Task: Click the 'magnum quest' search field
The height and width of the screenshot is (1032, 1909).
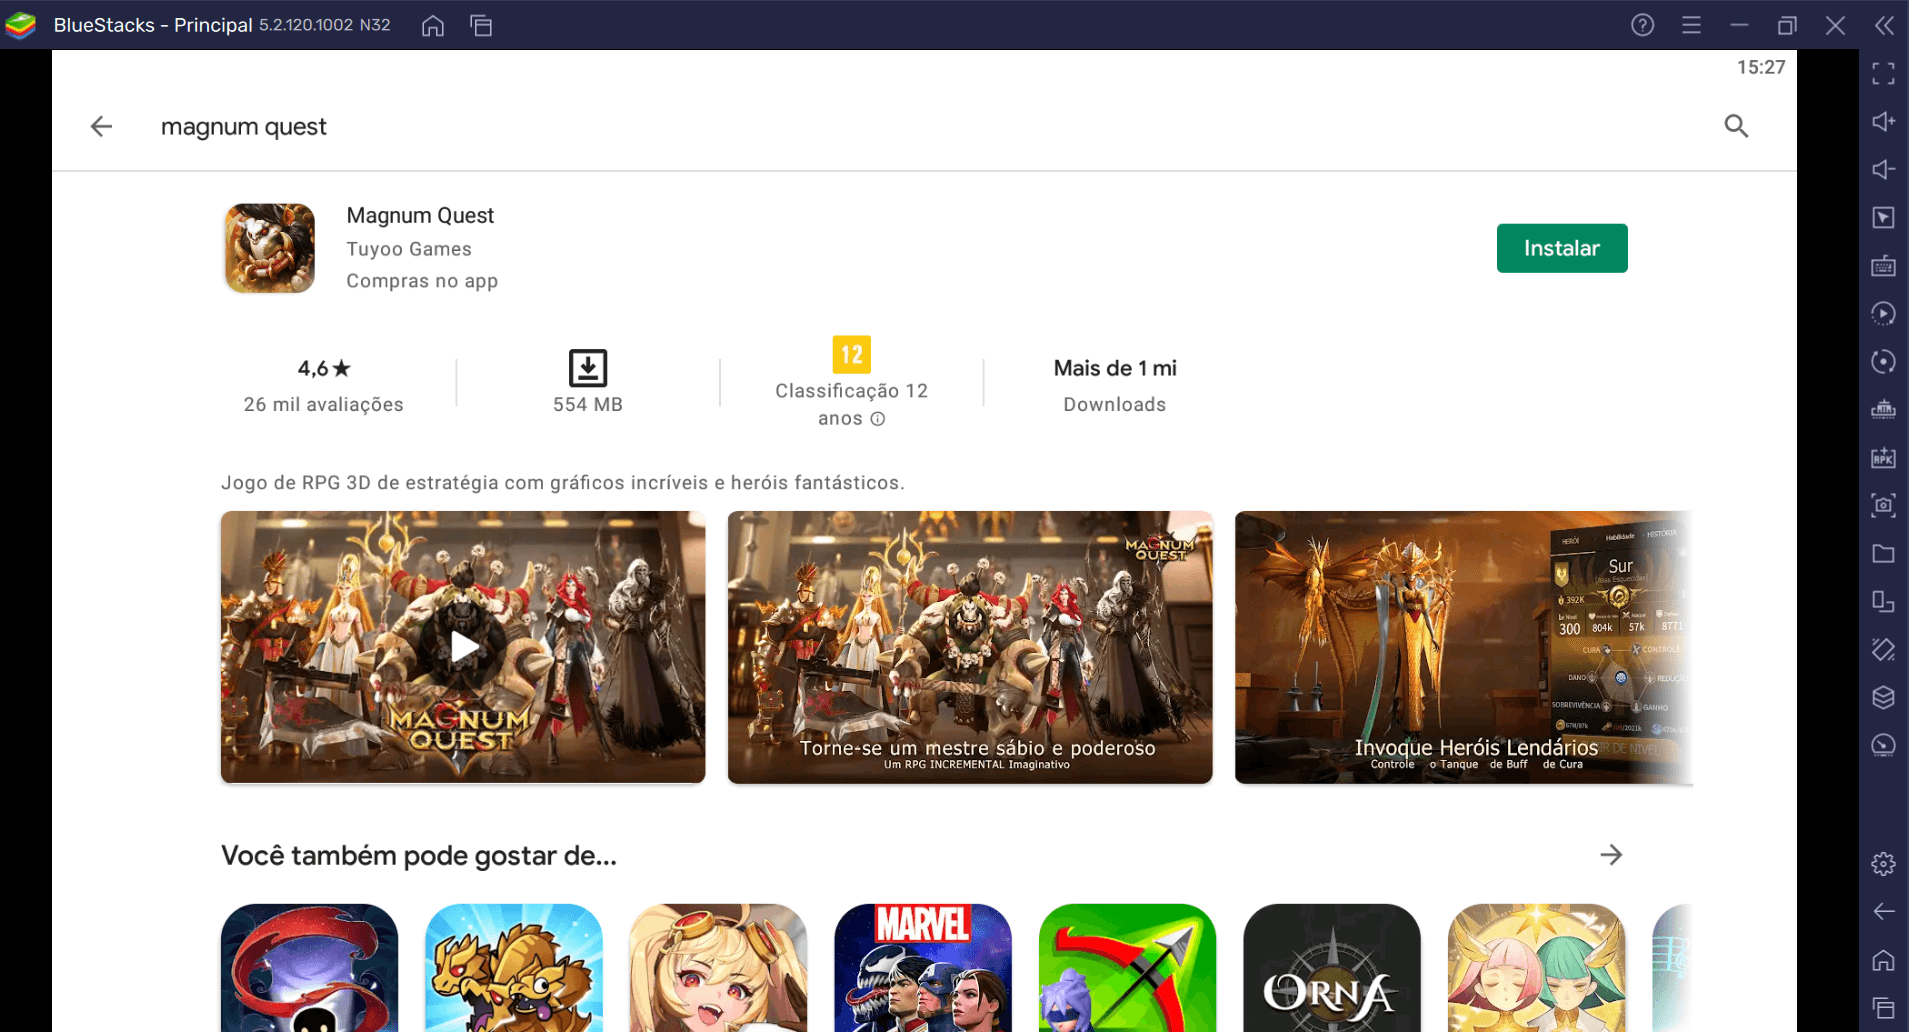Action: click(x=244, y=127)
